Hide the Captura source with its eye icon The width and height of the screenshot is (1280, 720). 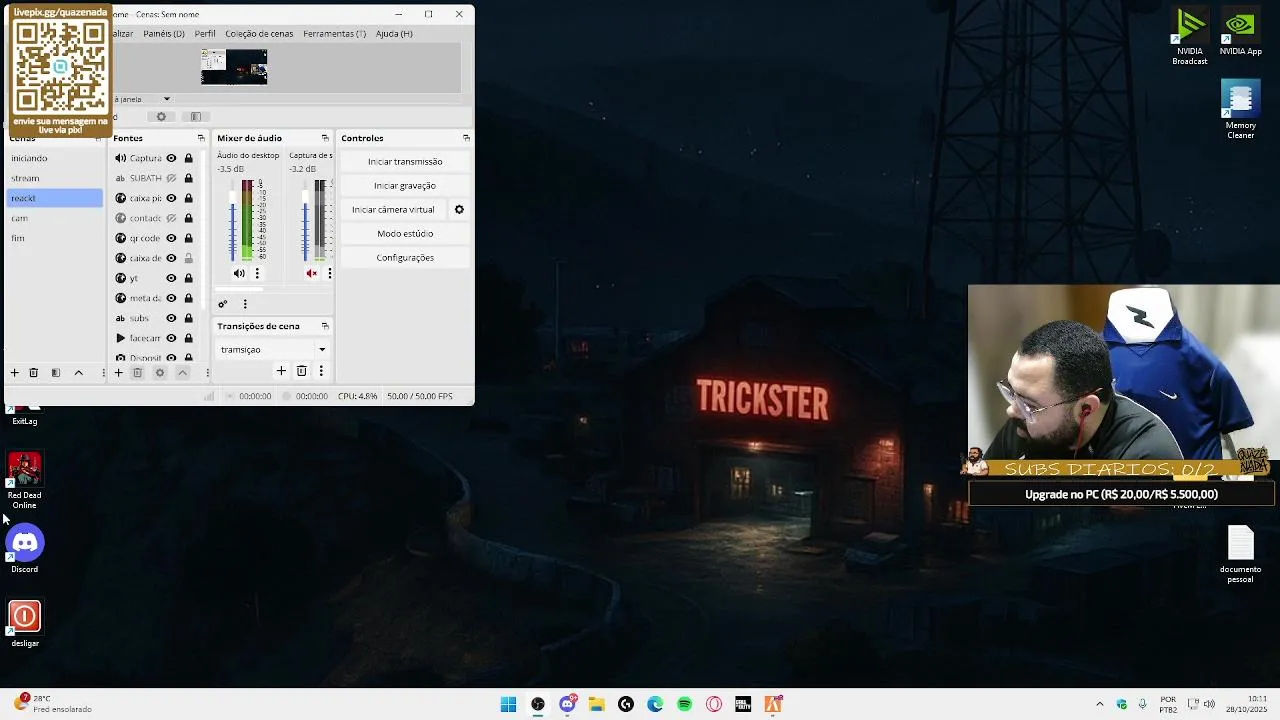(x=171, y=158)
